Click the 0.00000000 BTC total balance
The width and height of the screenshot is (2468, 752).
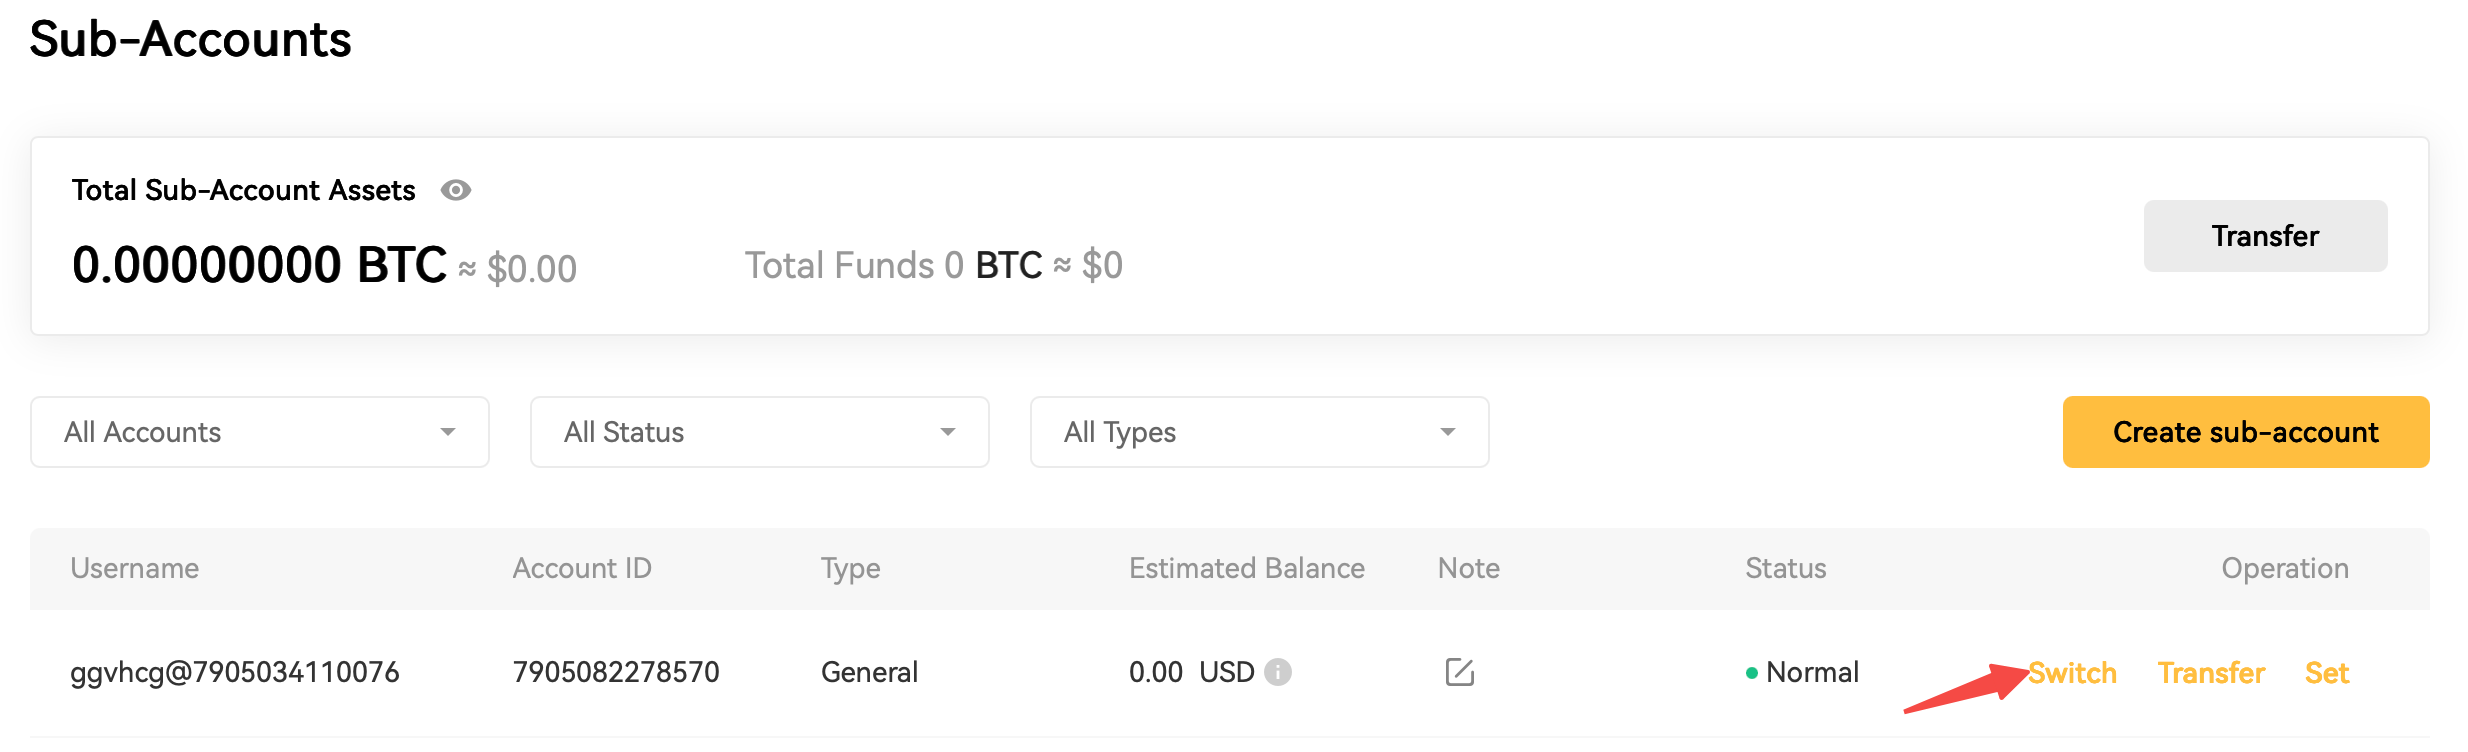click(260, 265)
